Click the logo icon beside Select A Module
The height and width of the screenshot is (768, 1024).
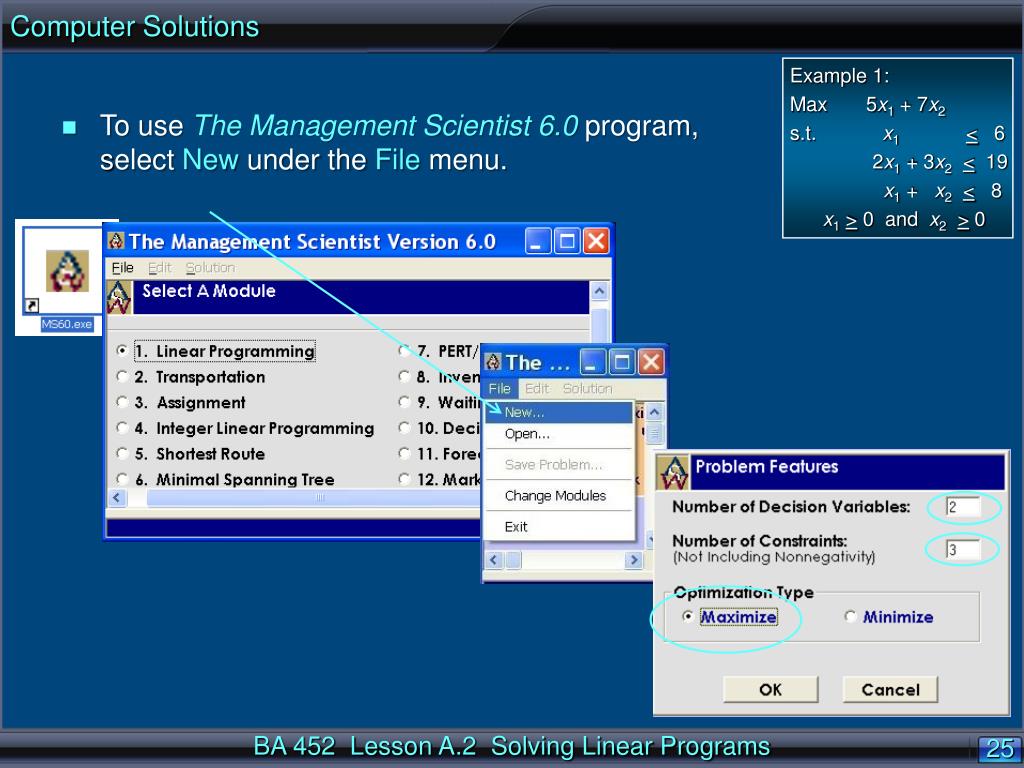click(119, 297)
